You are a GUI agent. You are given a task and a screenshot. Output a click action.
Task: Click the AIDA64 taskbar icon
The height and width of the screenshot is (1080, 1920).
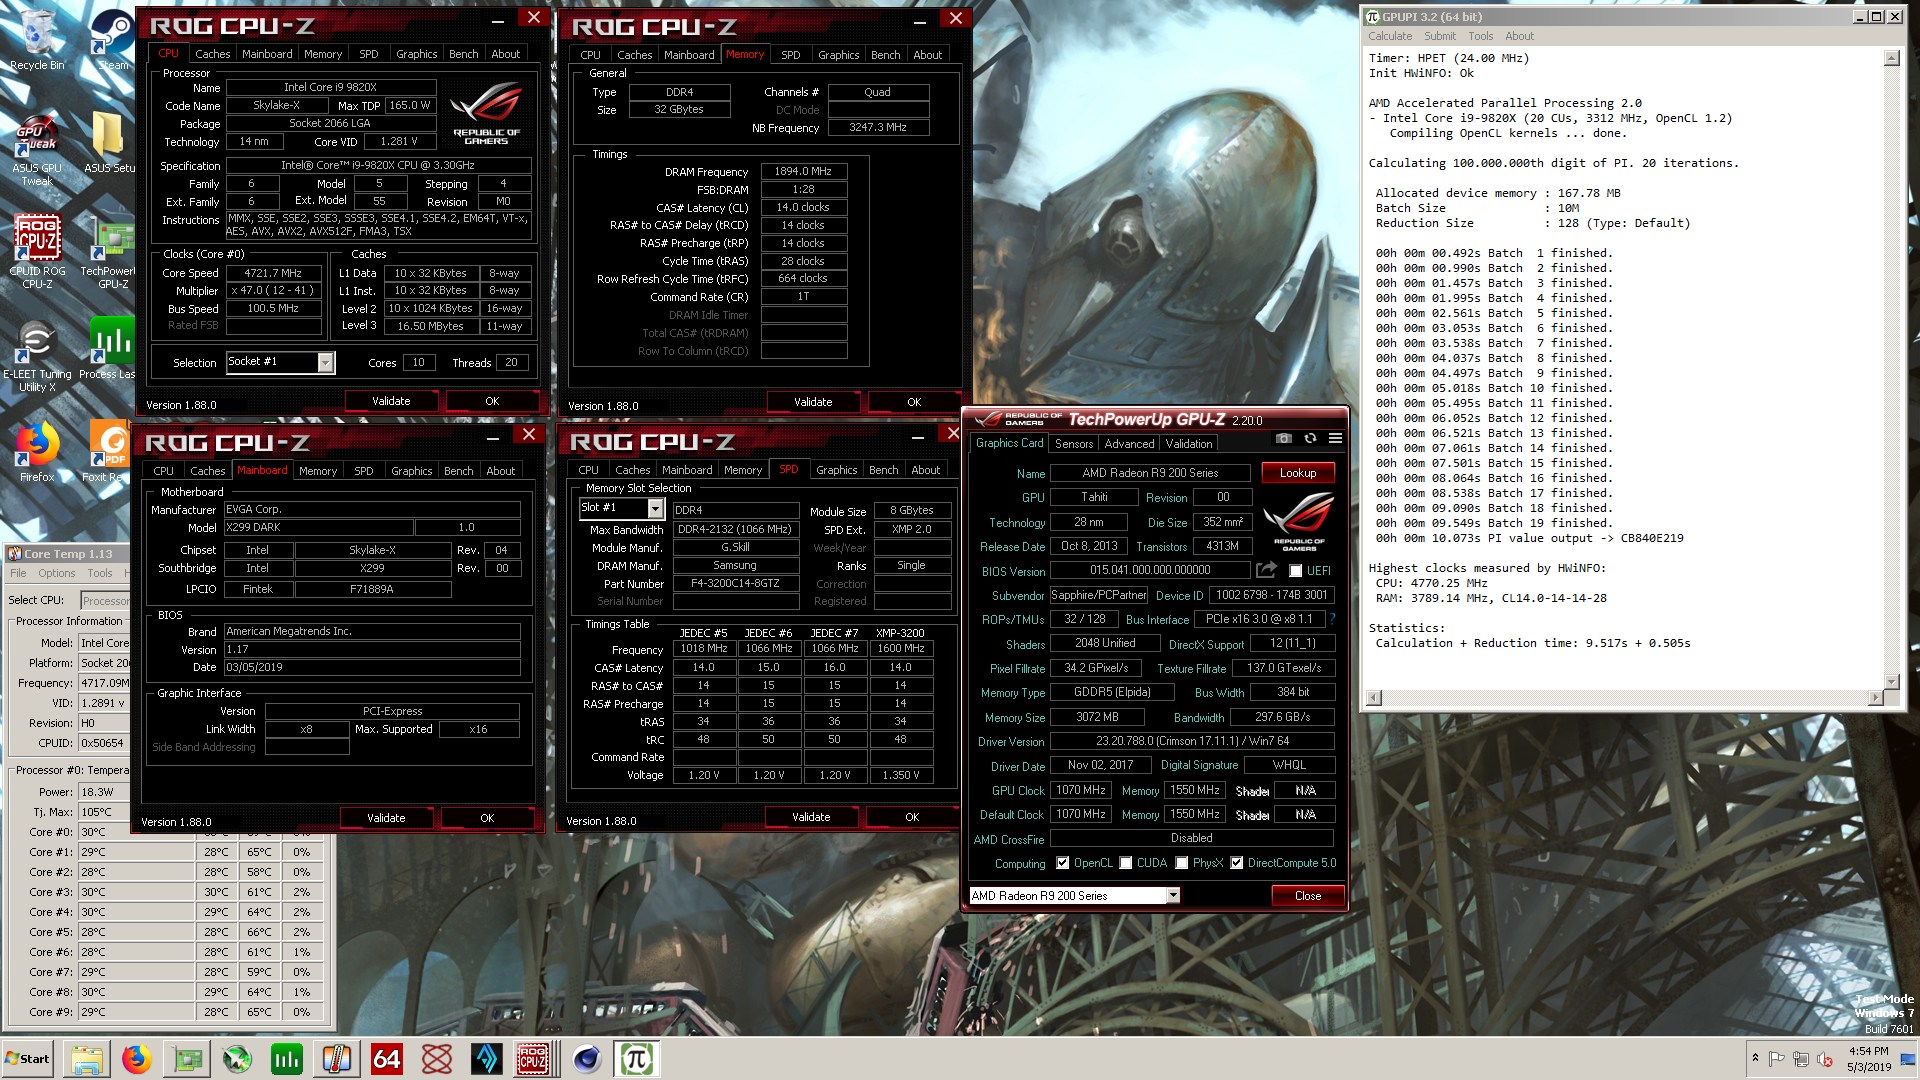(x=387, y=1059)
